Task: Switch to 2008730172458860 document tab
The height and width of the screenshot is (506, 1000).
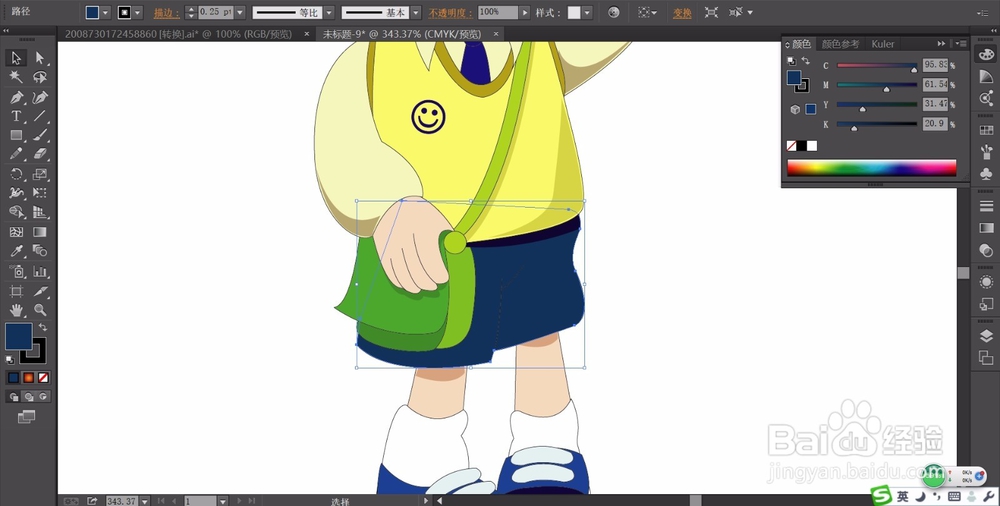Action: coord(178,34)
